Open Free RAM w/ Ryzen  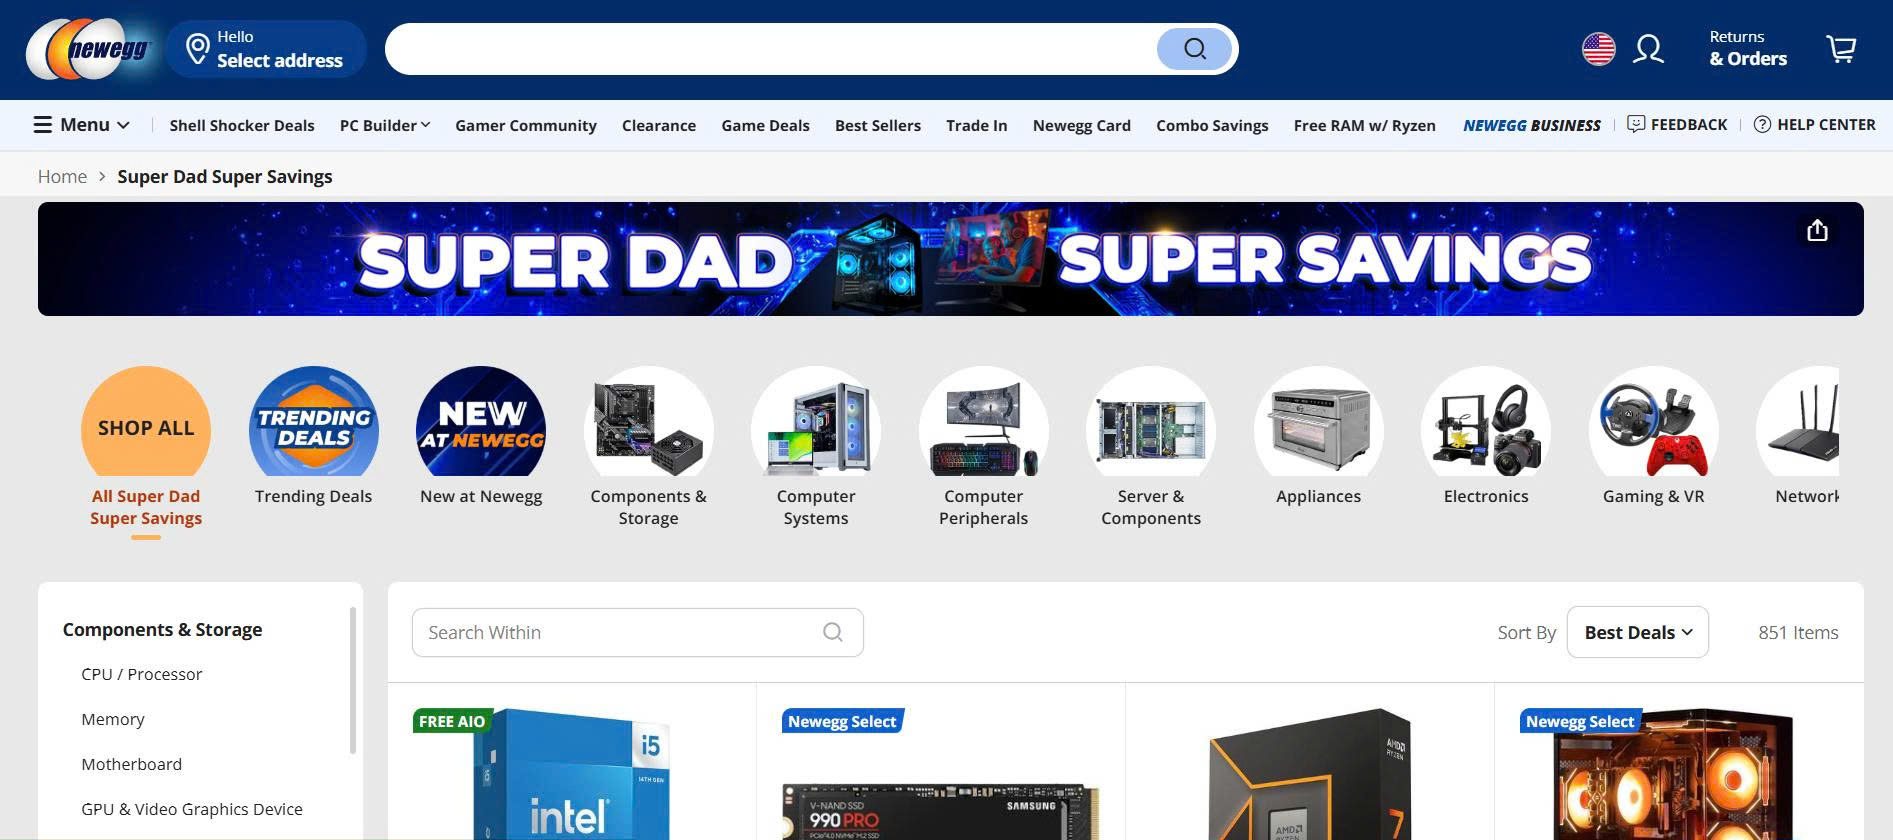1365,125
